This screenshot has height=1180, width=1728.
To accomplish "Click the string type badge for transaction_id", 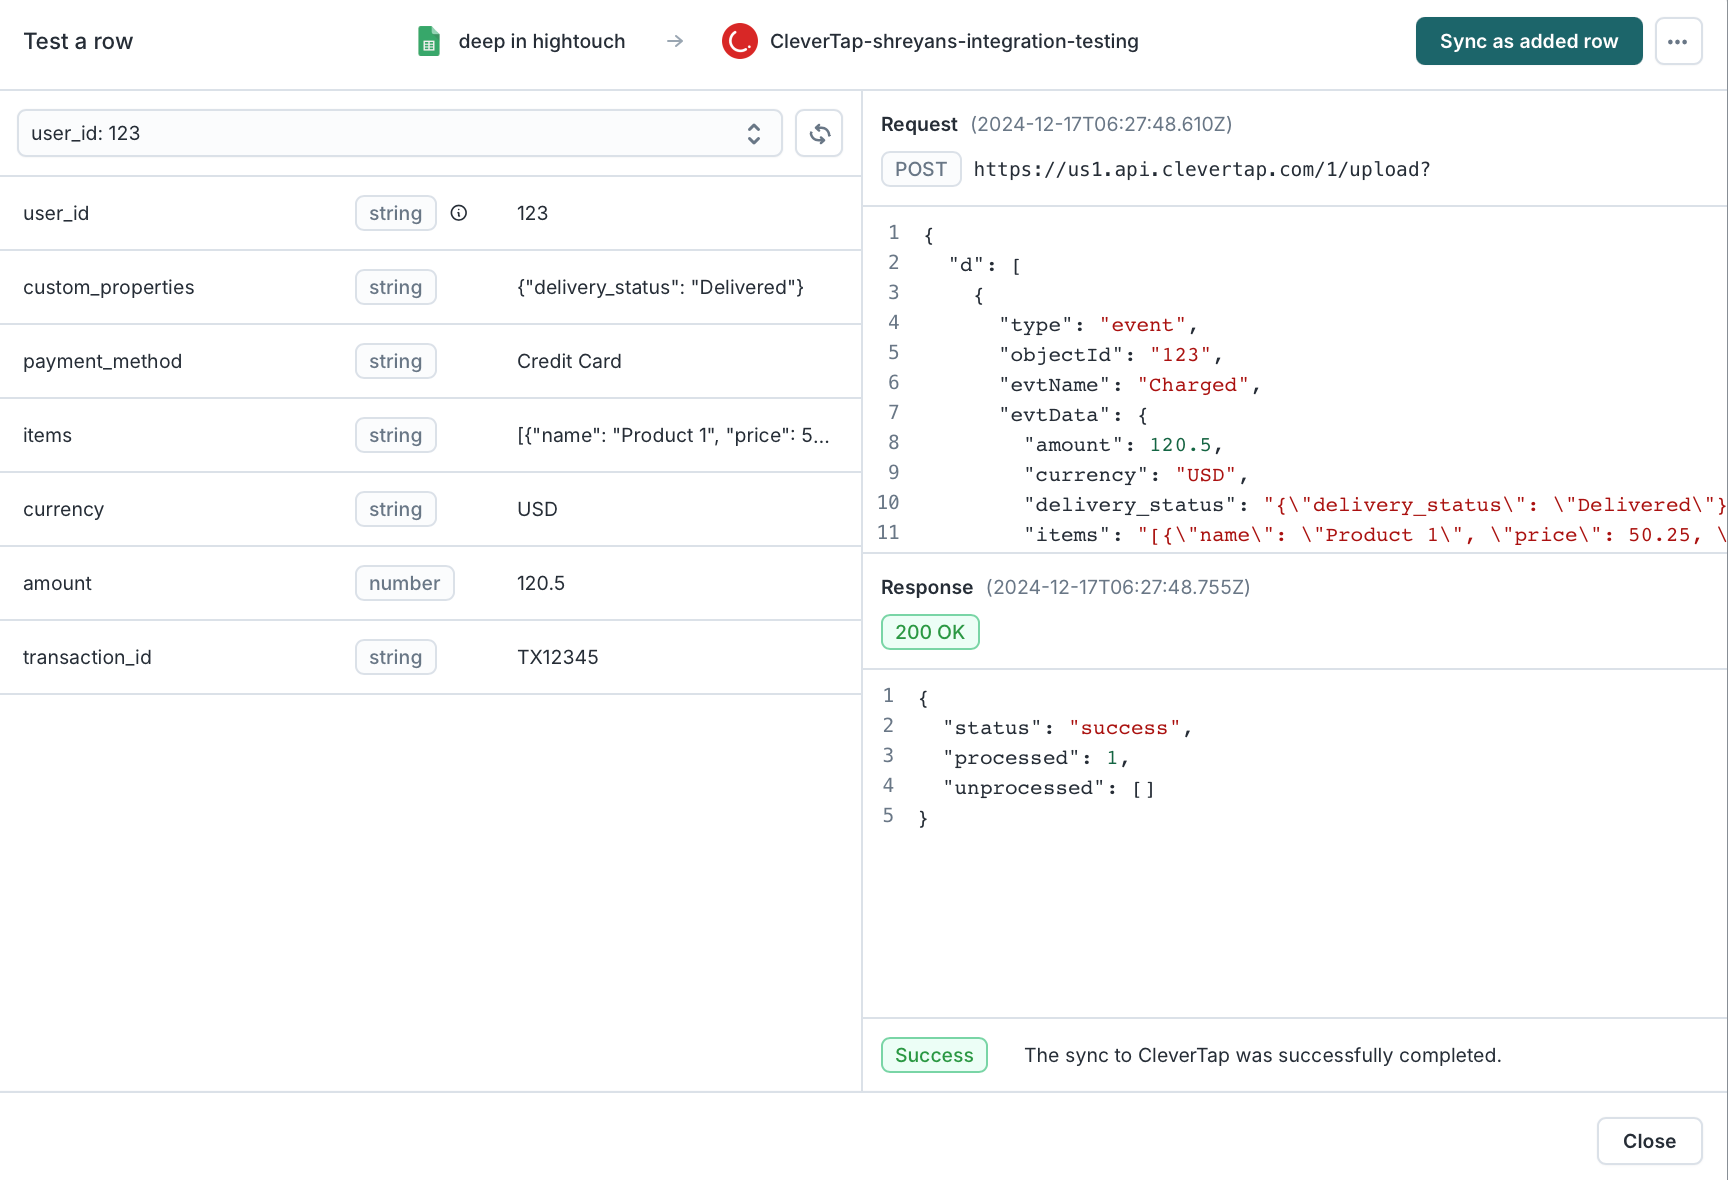I will click(396, 657).
